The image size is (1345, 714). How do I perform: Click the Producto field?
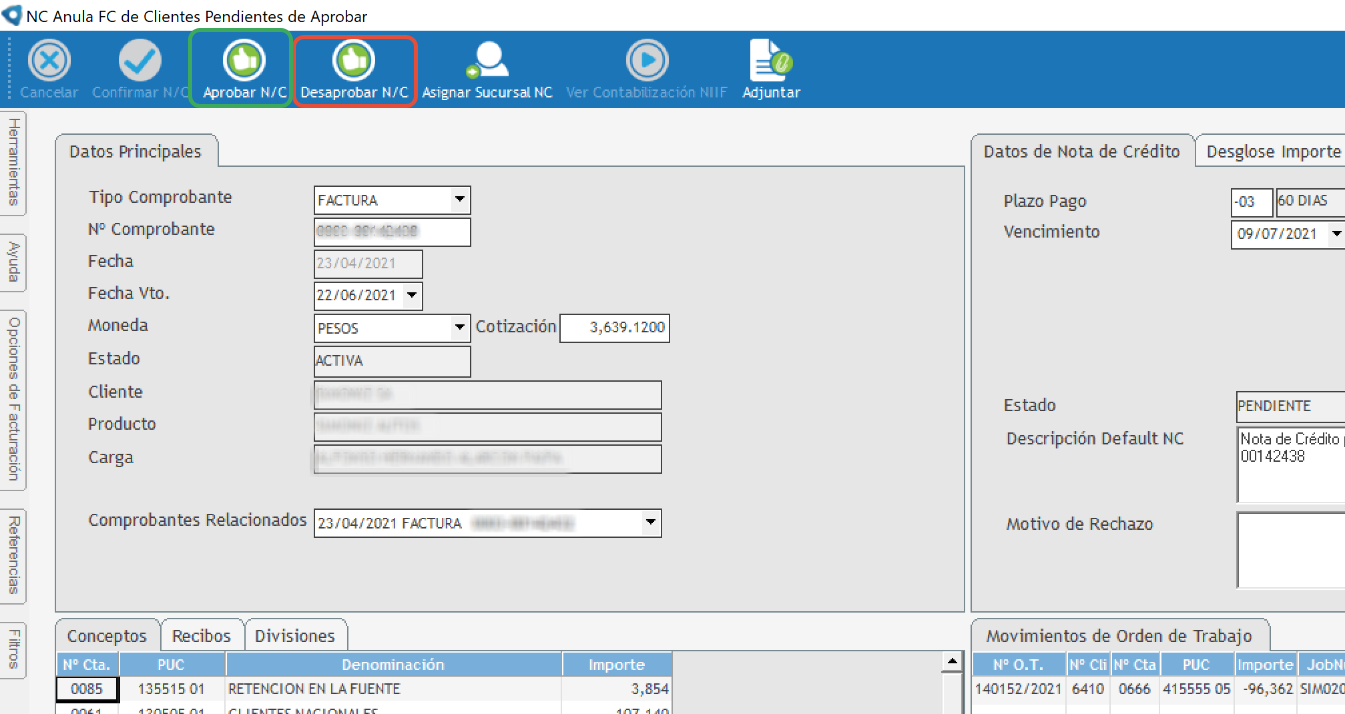pyautogui.click(x=488, y=427)
